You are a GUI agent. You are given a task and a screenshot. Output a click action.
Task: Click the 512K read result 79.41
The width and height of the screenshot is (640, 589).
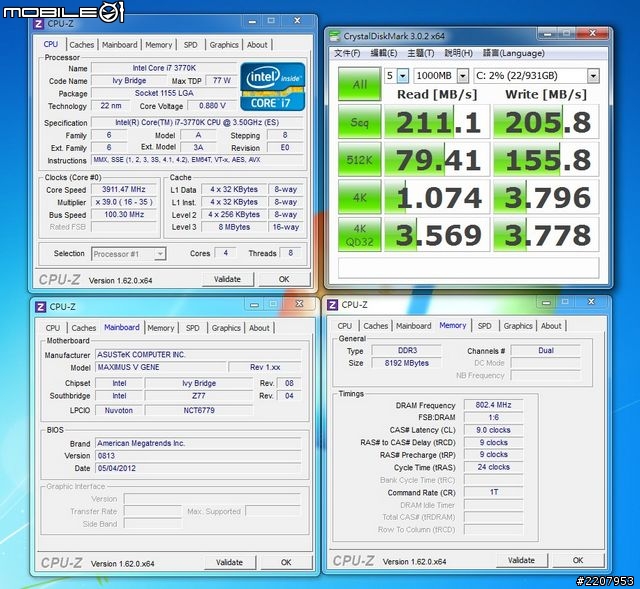click(x=437, y=159)
